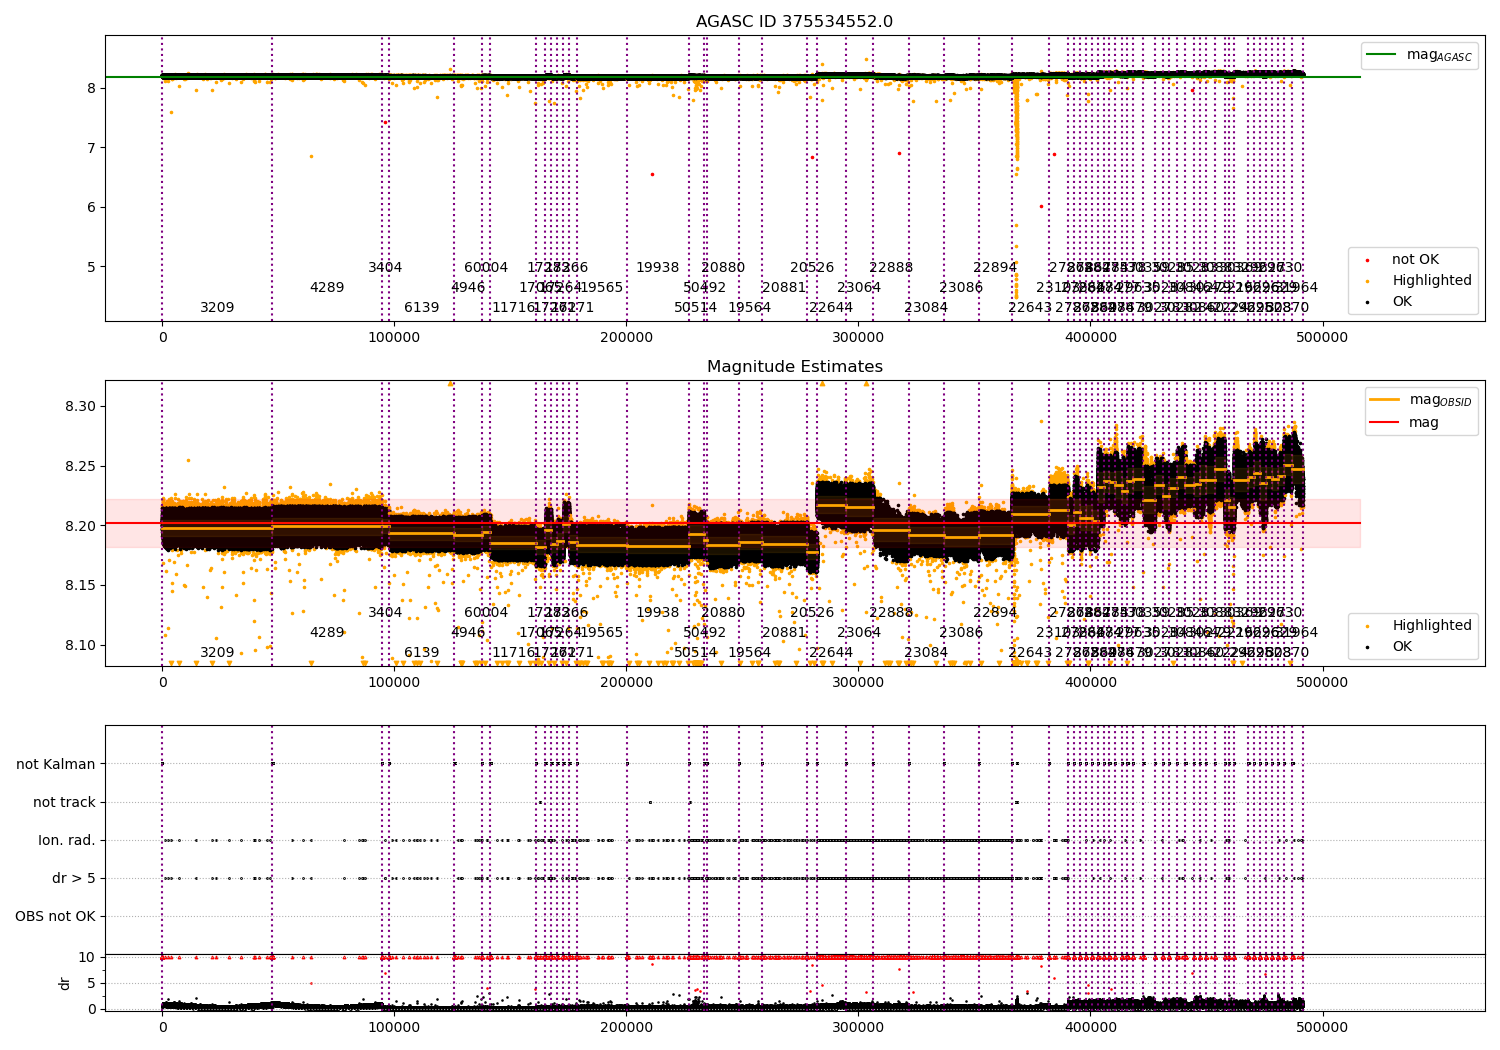Click the 8.10 y-axis tick

(81, 645)
